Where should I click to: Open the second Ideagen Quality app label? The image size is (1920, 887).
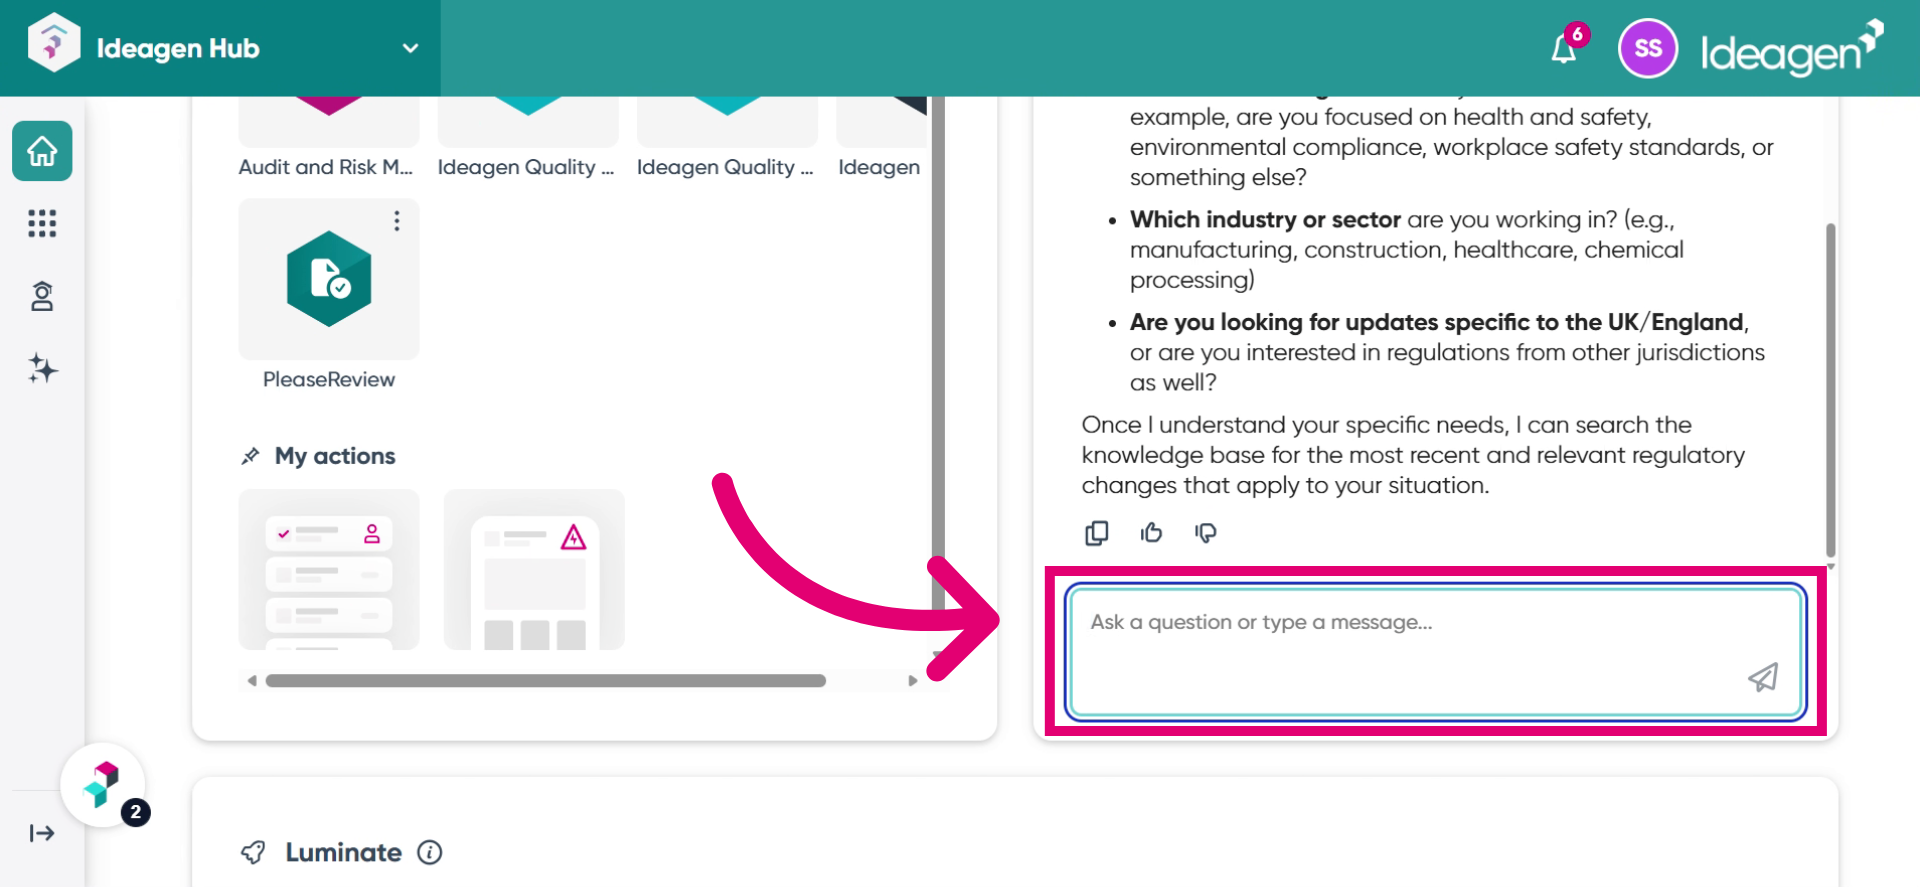tap(725, 167)
